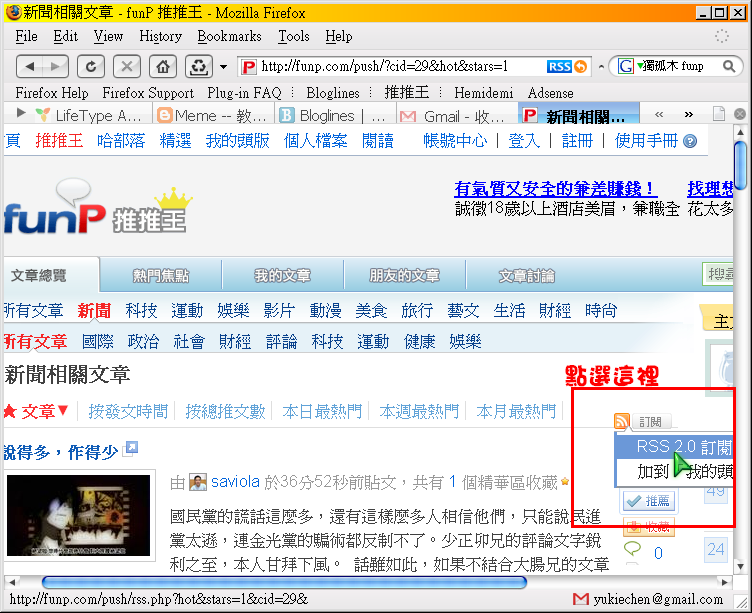752x613 pixels.
Task: Close the current tab using the tab-bar X
Action: (740, 114)
